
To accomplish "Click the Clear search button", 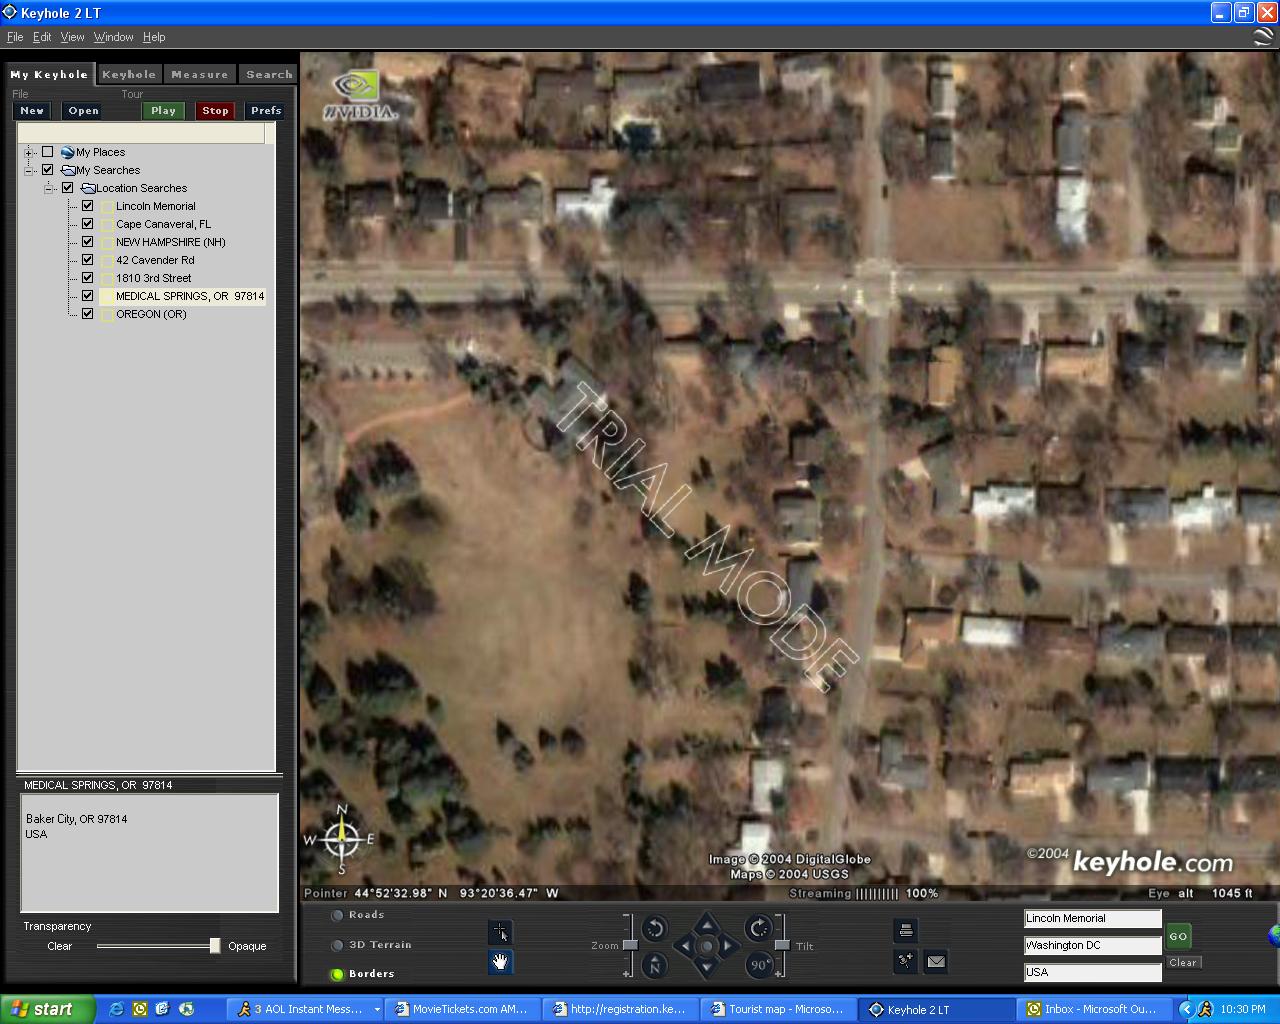I will tap(1183, 963).
